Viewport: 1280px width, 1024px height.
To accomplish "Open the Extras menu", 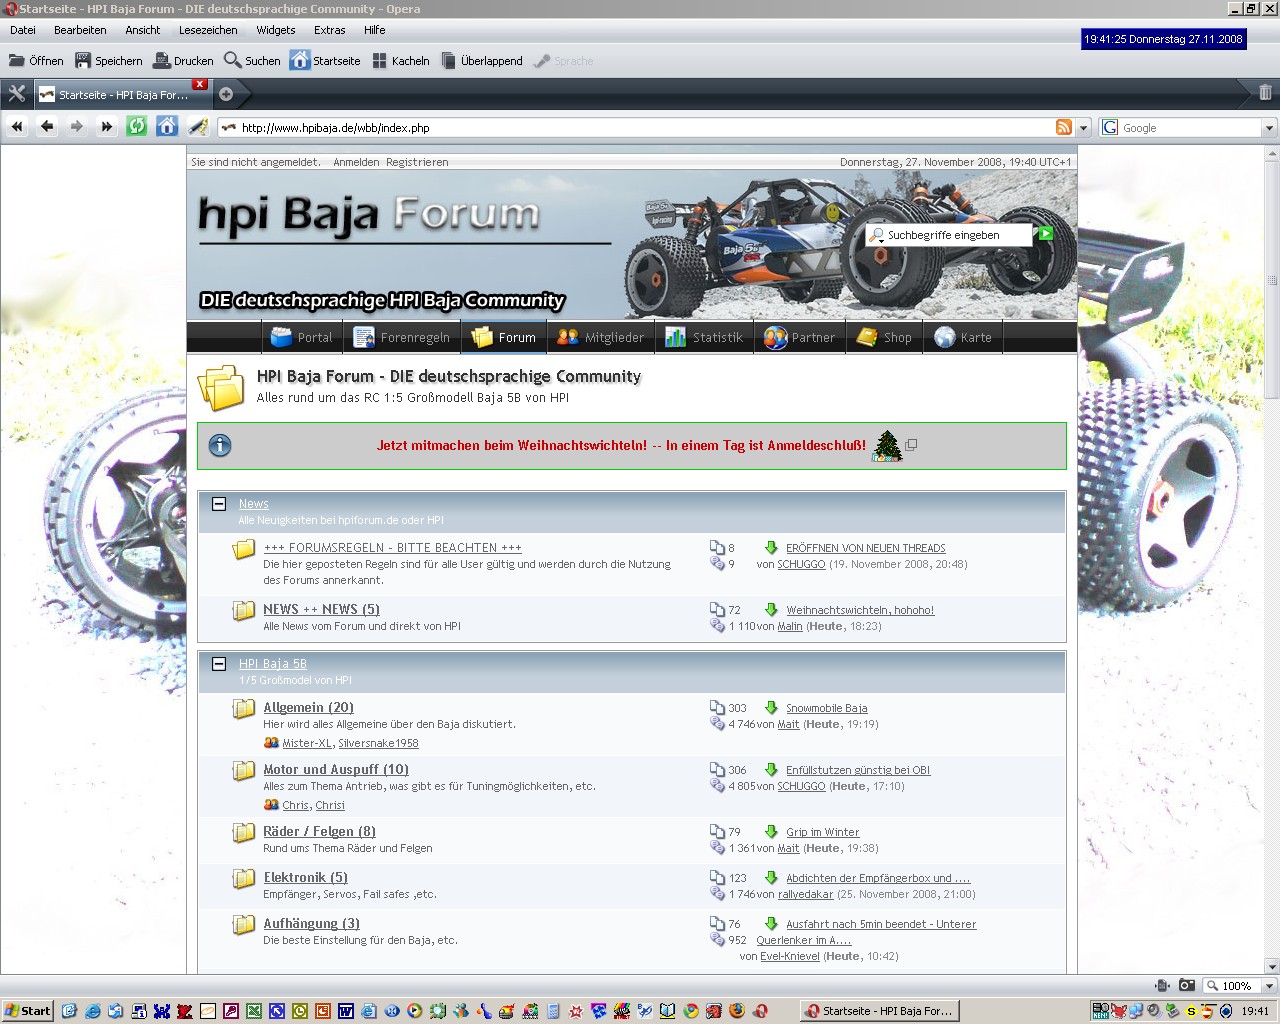I will pos(330,30).
